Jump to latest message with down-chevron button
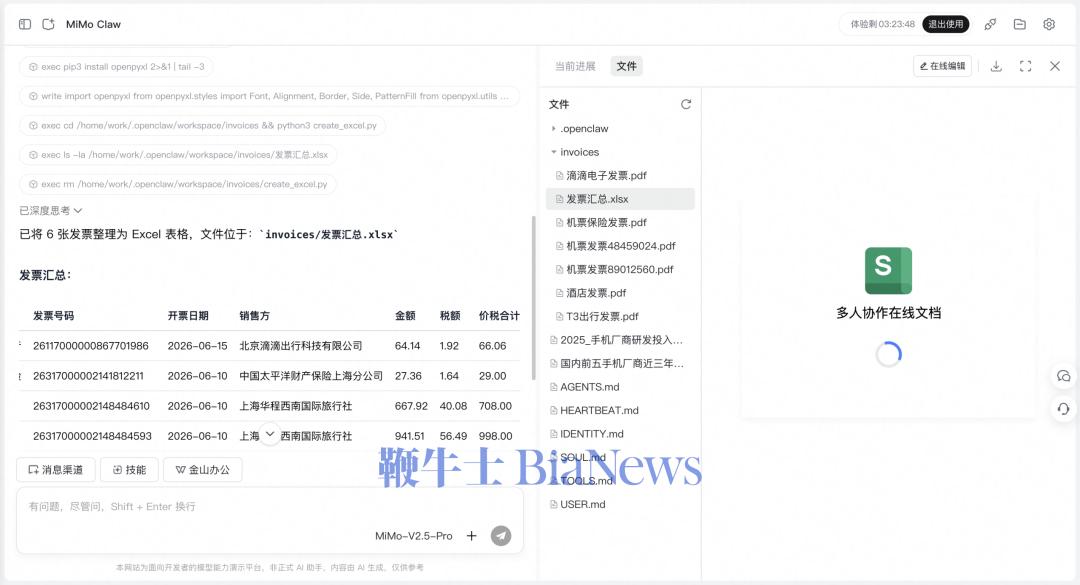The height and width of the screenshot is (585, 1080). [270, 433]
